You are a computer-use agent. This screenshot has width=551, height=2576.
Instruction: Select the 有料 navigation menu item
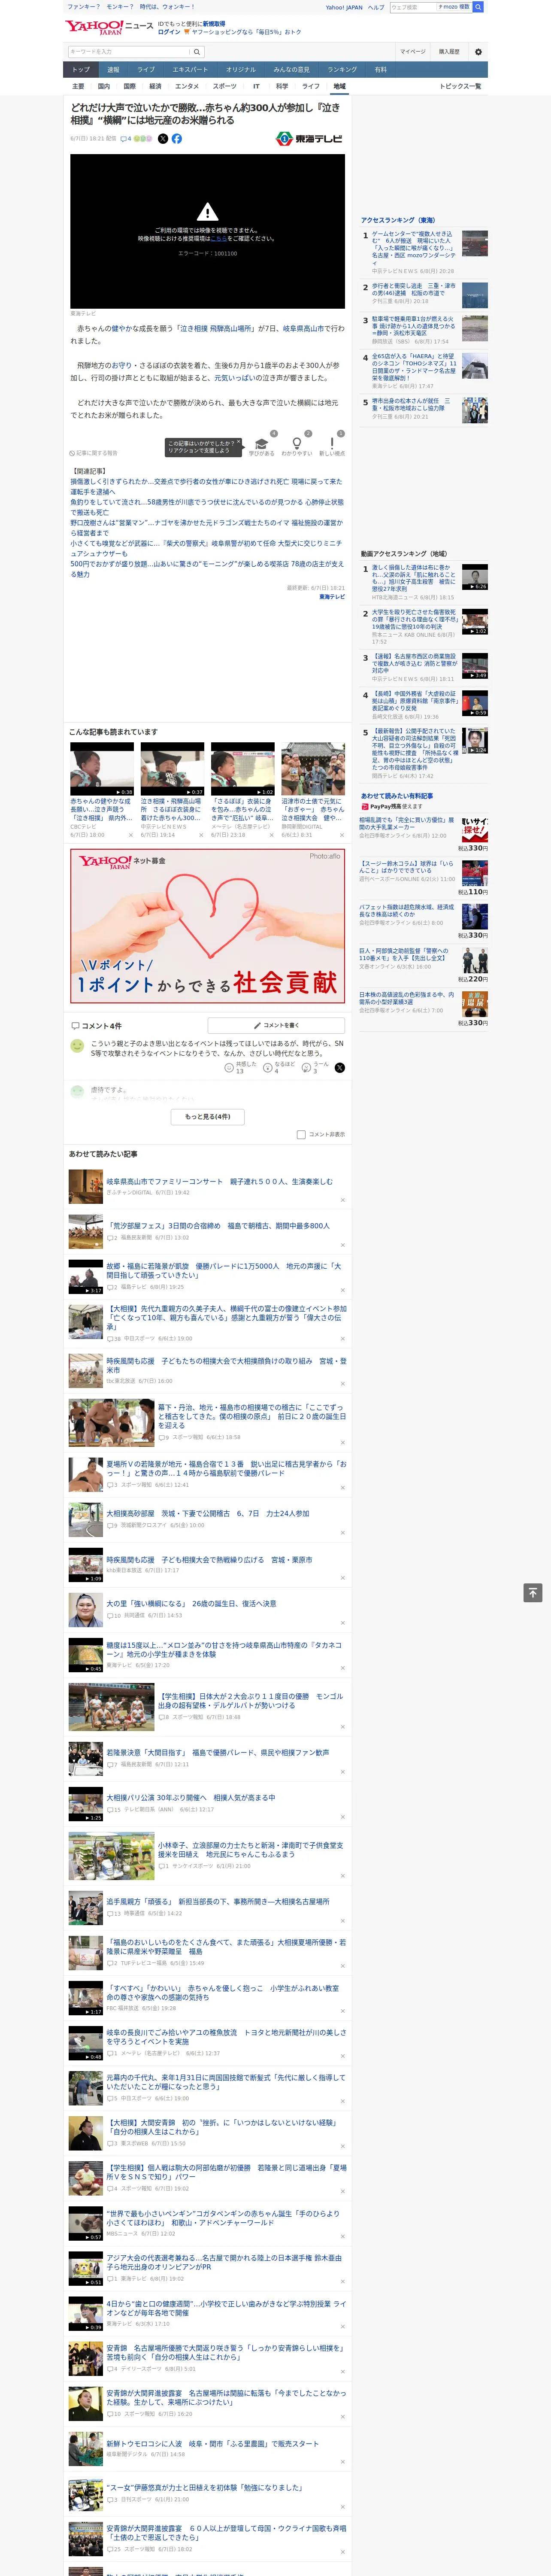tap(380, 70)
